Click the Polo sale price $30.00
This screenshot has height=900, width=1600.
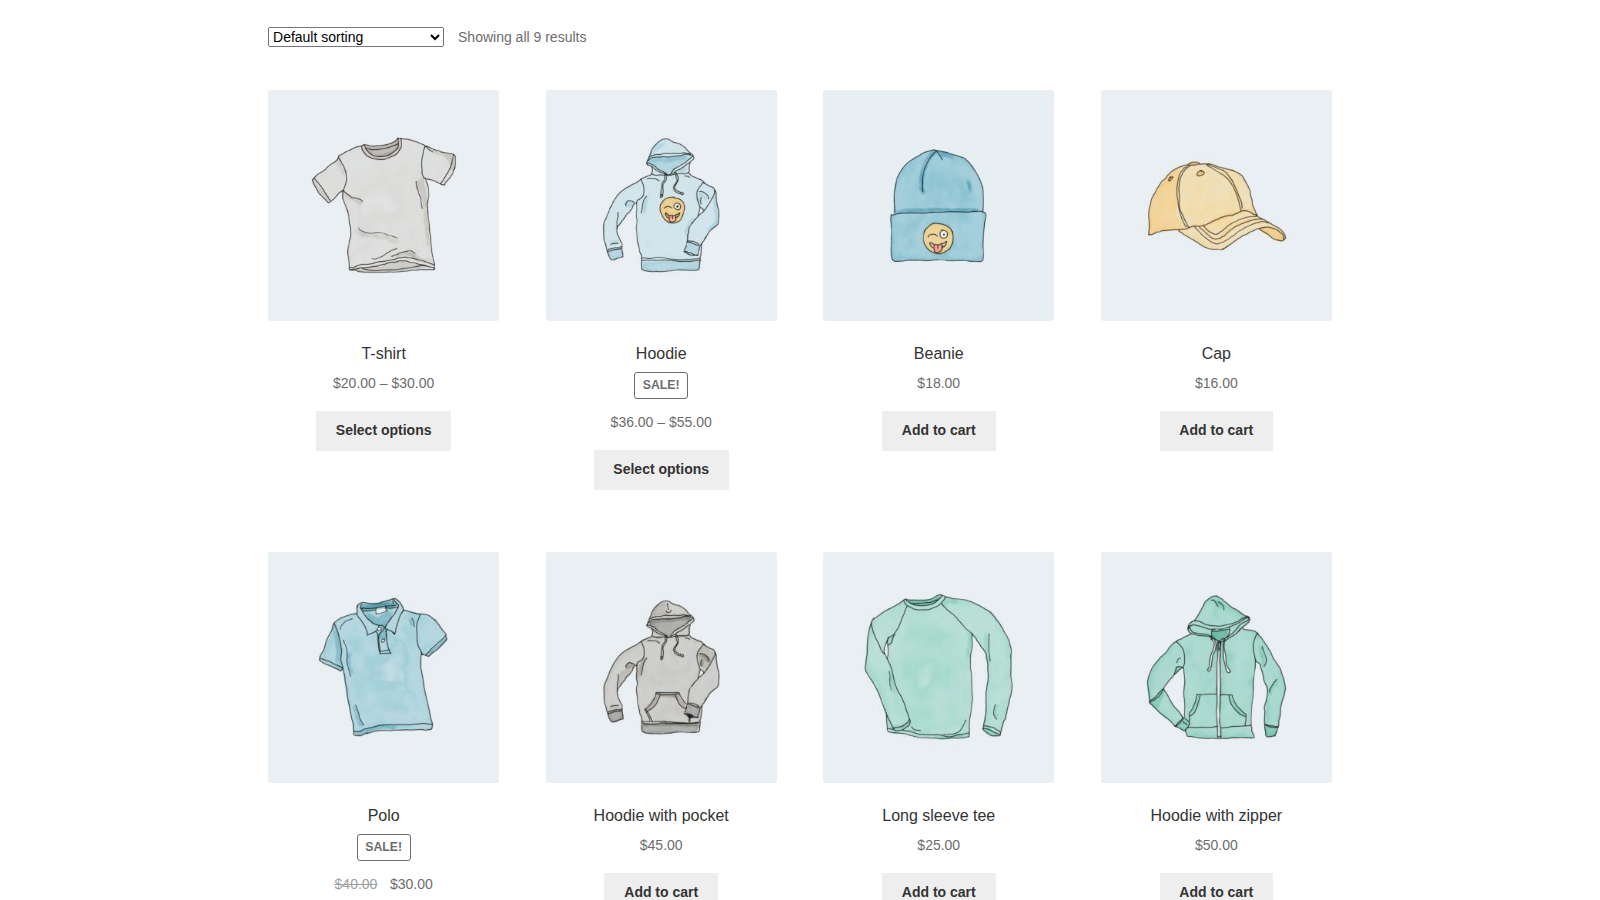pos(411,884)
